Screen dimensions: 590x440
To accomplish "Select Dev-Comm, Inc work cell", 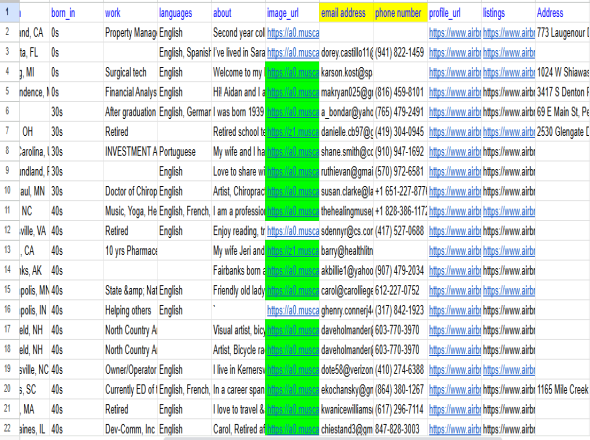I will click(x=131, y=429).
